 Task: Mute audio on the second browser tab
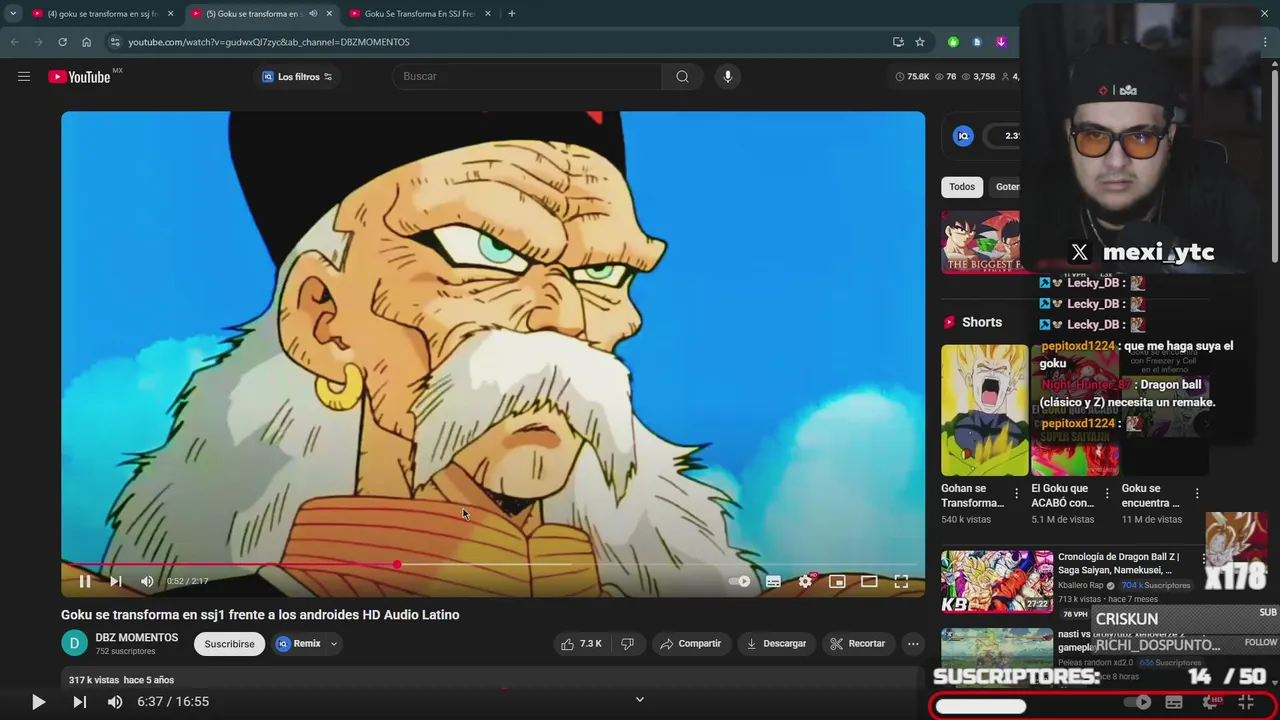click(313, 14)
